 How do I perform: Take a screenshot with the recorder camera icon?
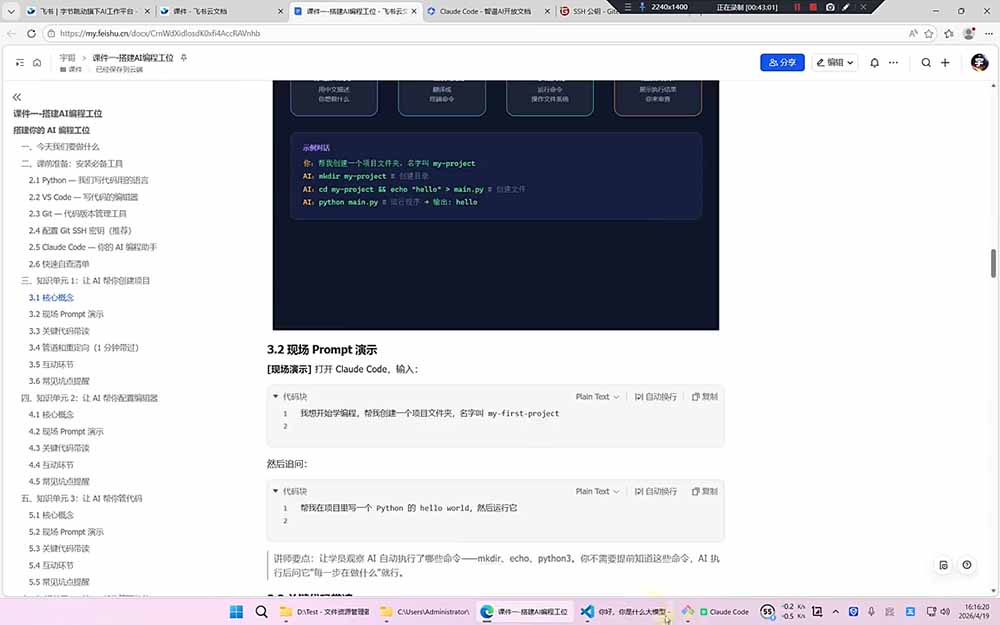coord(830,7)
